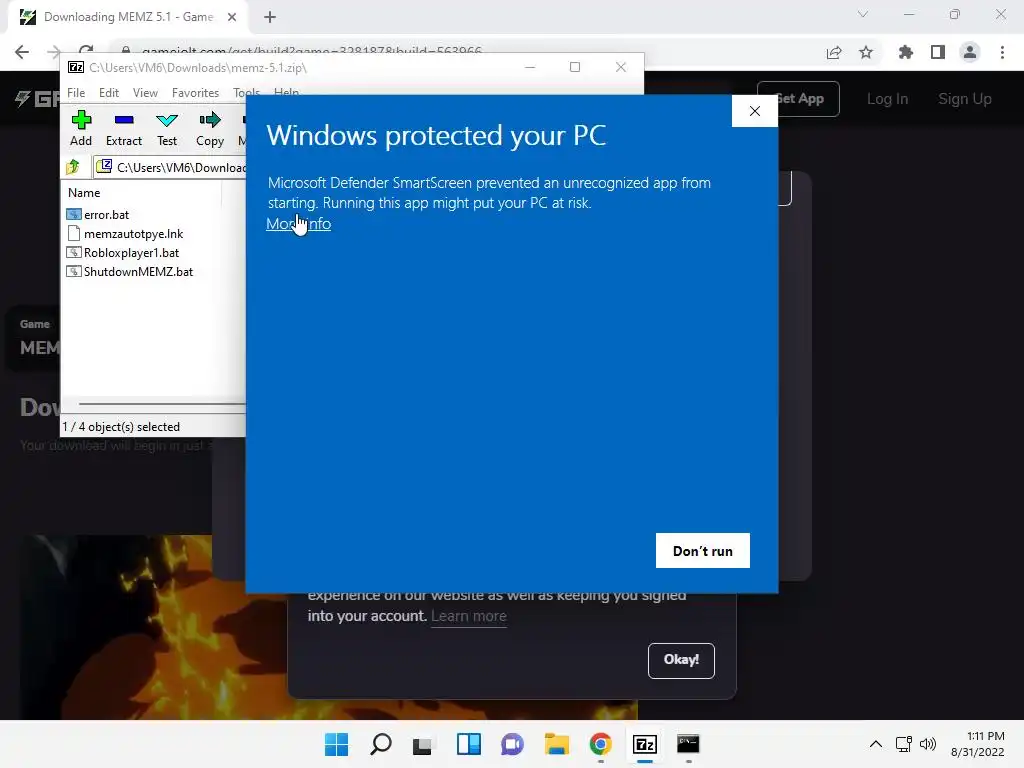1024x768 pixels.
Task: Click the Test checkmark icon in 7-Zip
Action: click(x=167, y=120)
